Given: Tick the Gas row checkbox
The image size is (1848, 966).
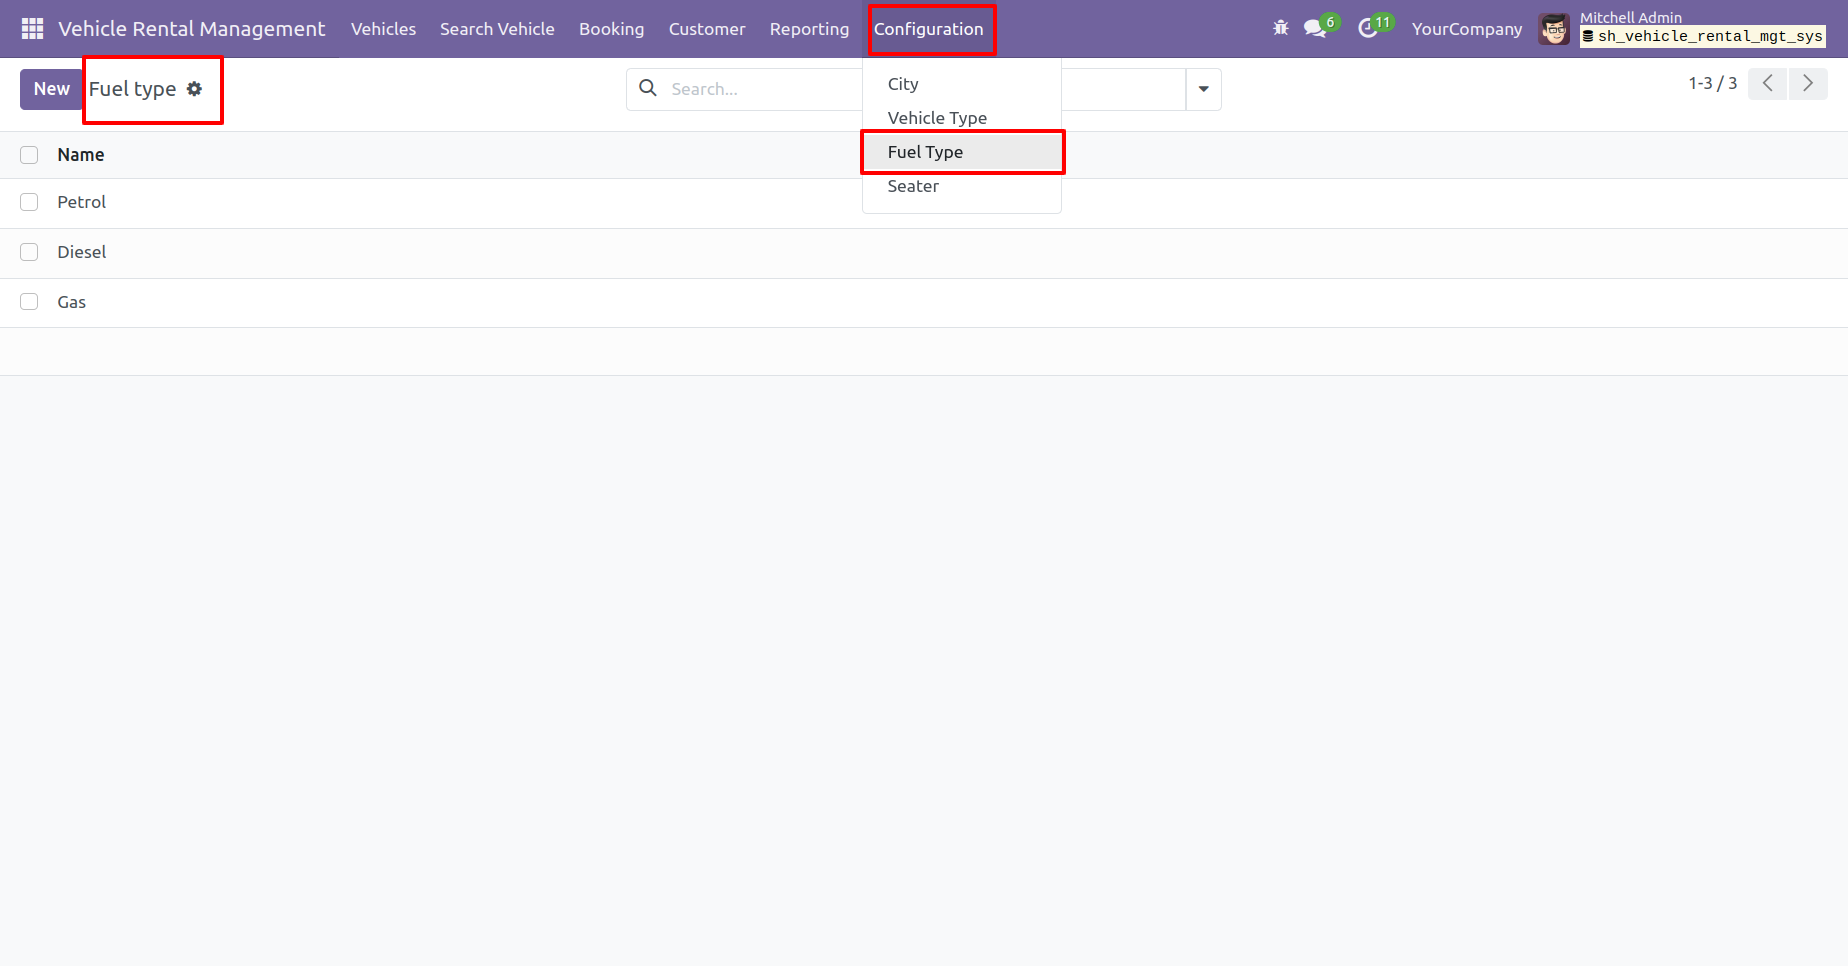Looking at the screenshot, I should point(29,302).
